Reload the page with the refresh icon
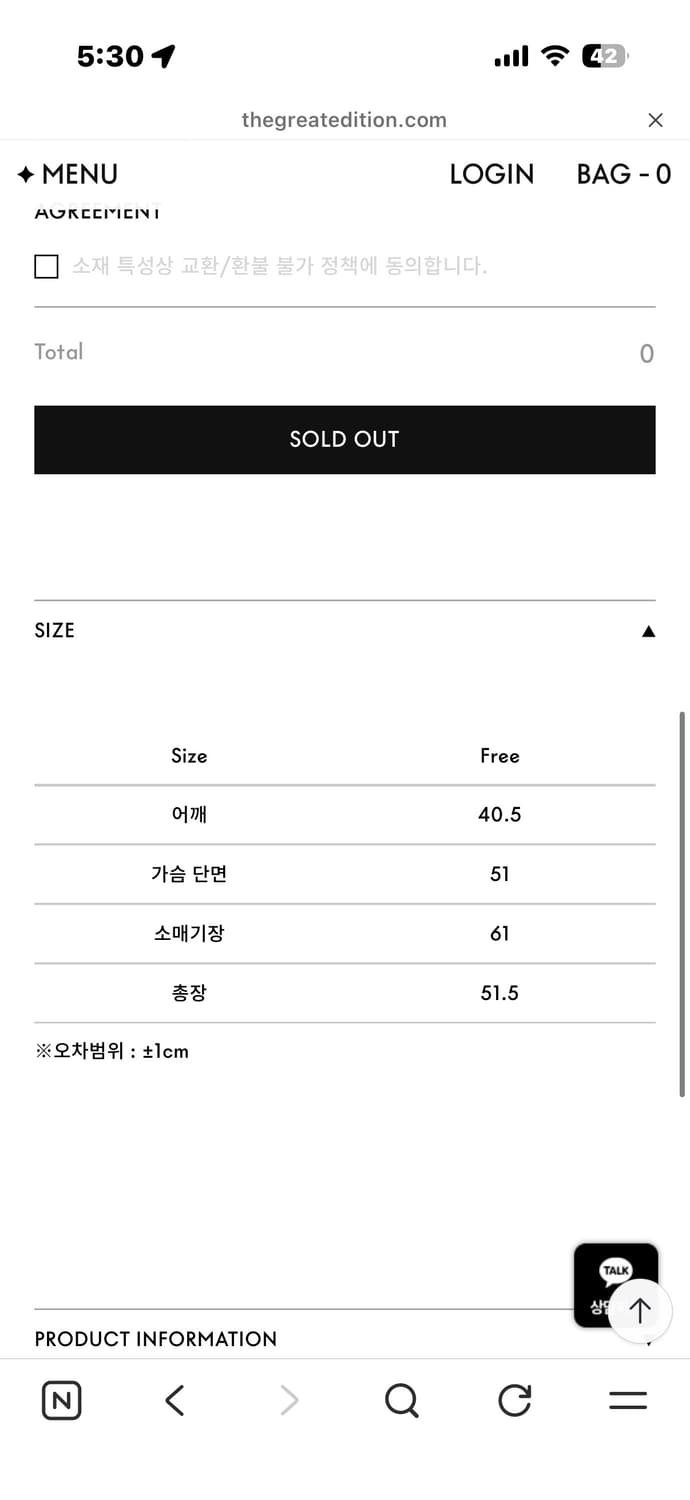 (x=514, y=1400)
